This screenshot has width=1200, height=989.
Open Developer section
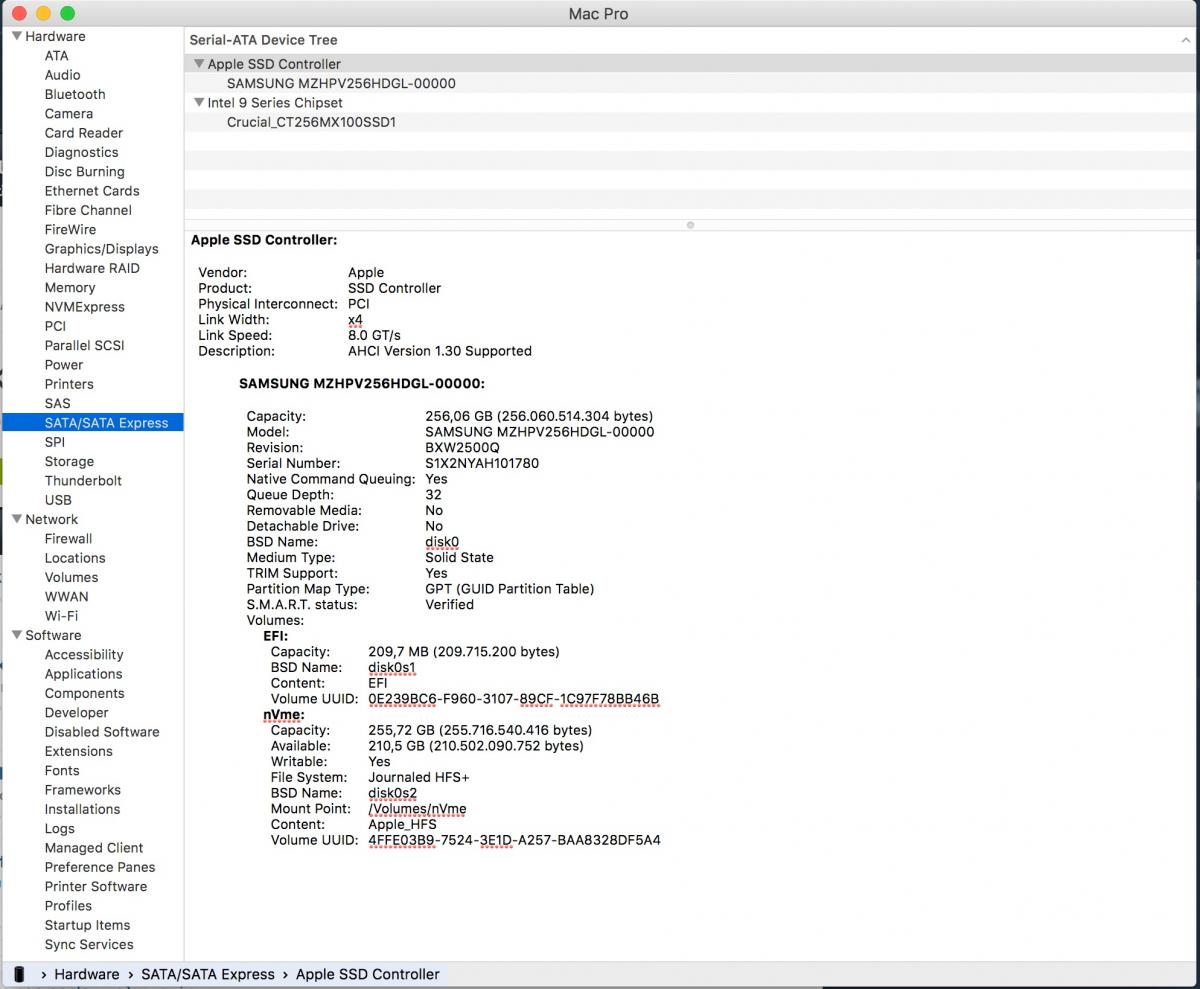tap(77, 713)
